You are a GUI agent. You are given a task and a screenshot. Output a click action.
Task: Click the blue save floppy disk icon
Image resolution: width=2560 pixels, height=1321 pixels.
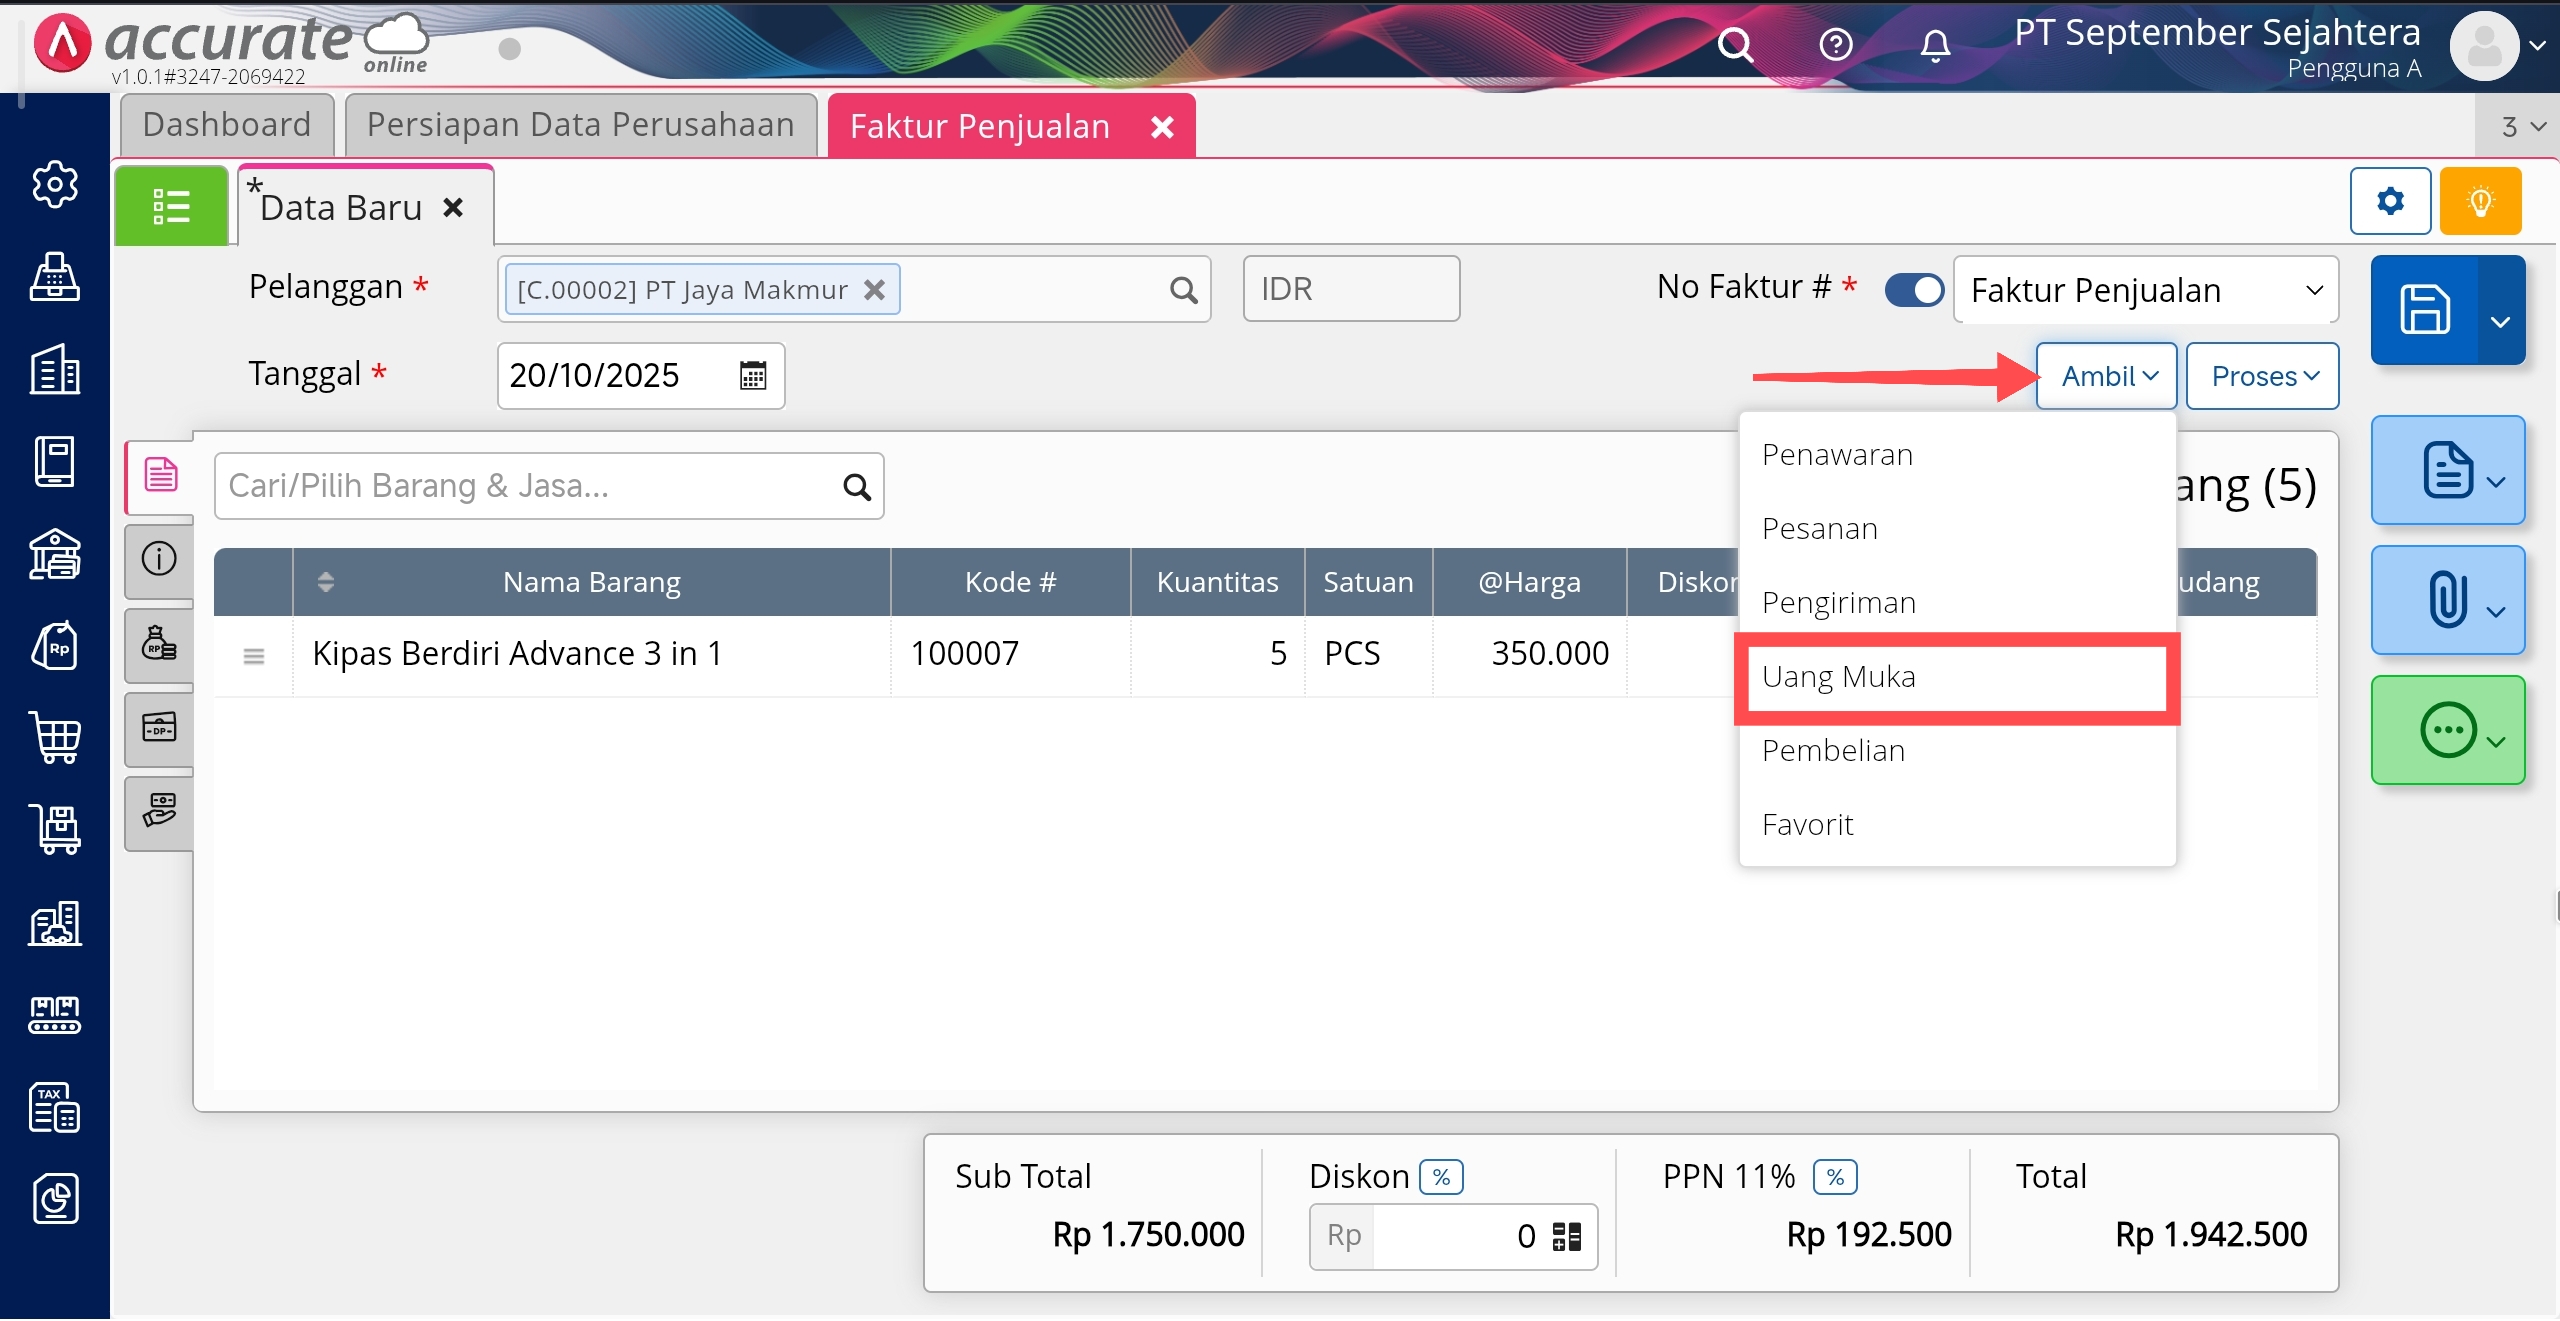point(2424,310)
